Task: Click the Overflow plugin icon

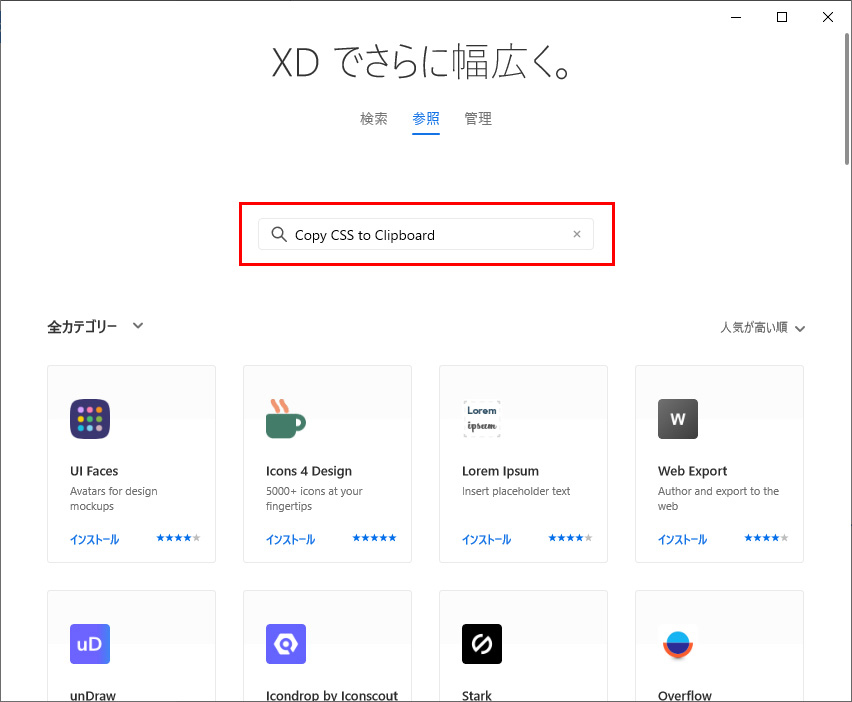Action: pyautogui.click(x=678, y=644)
